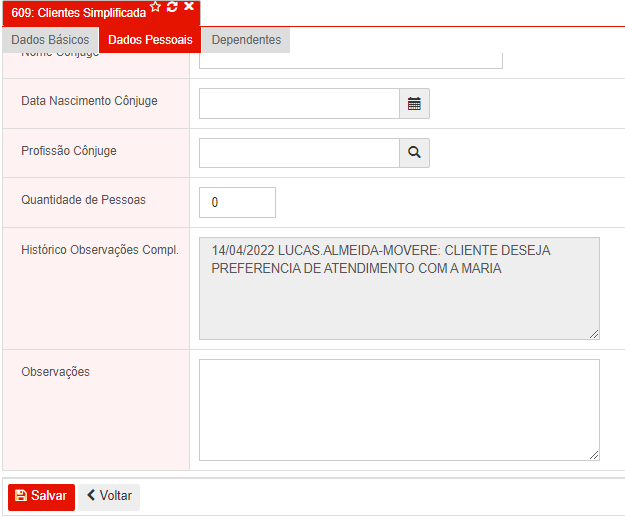This screenshot has height=517, width=625.
Task: Click the Histórico Observações Compl. label
Action: [100, 250]
